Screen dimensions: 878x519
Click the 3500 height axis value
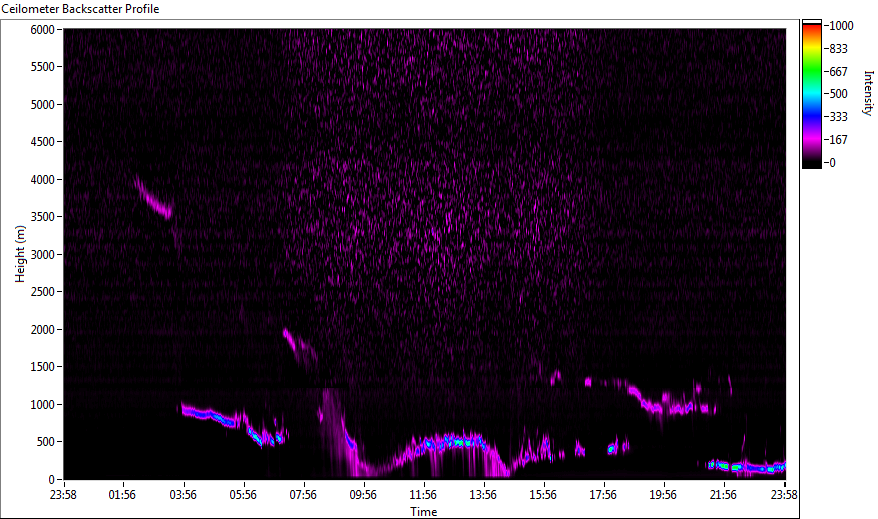click(43, 217)
